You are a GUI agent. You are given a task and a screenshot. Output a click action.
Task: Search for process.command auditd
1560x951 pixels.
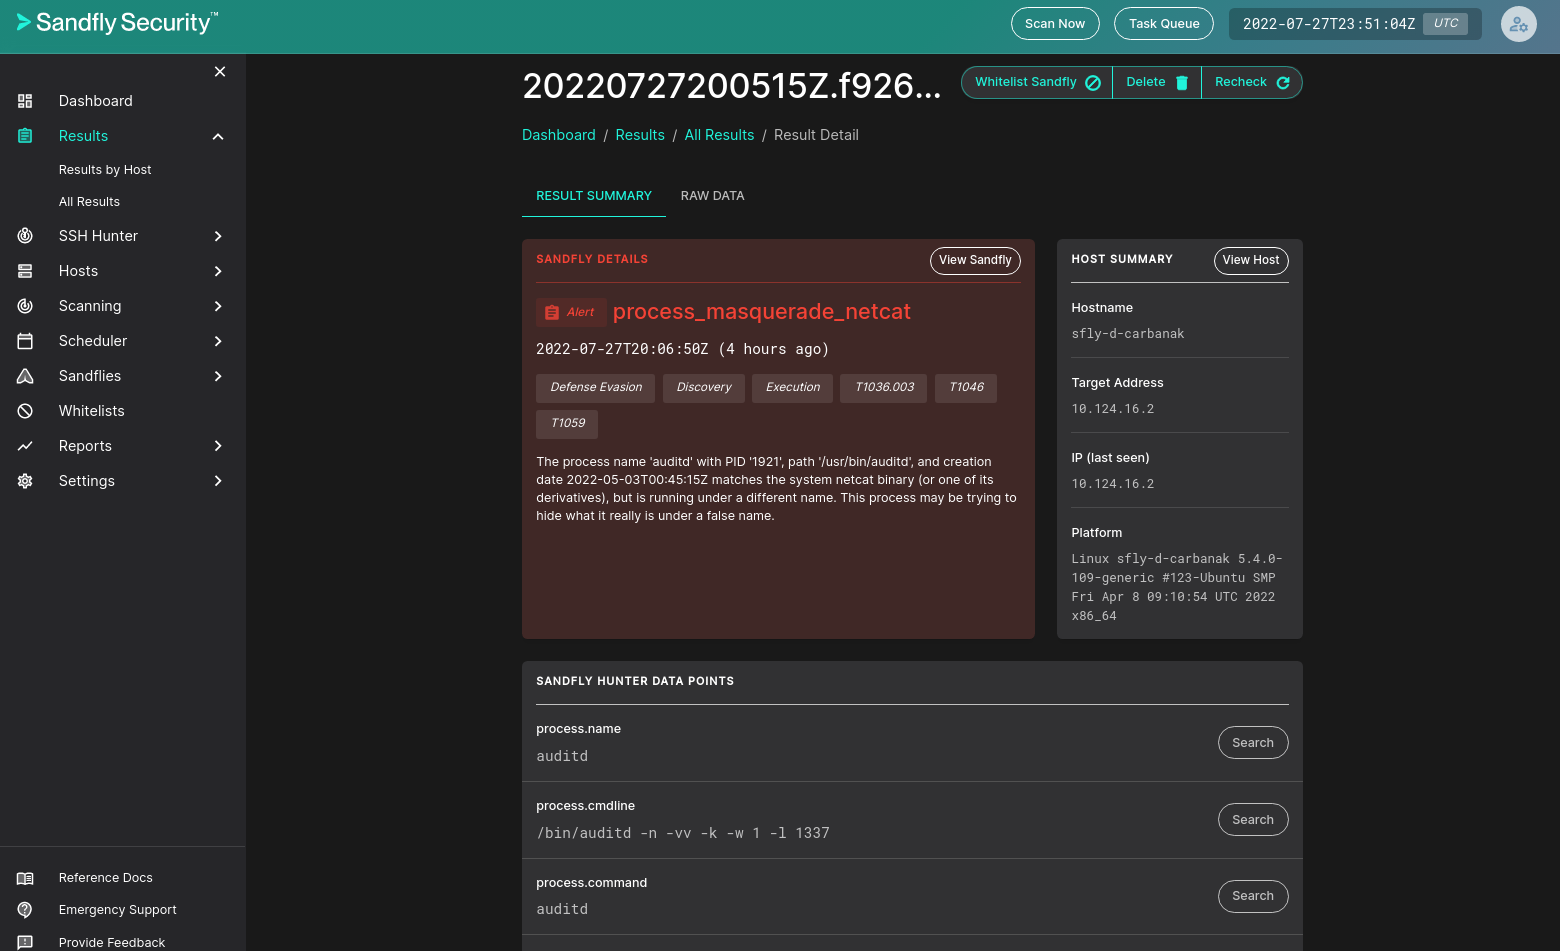(1253, 896)
